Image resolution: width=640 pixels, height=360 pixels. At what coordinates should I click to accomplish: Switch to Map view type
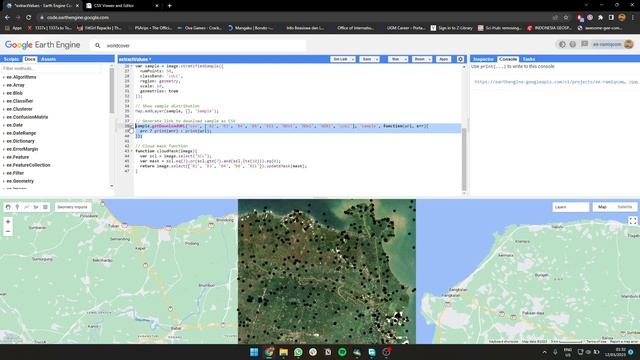click(x=602, y=207)
